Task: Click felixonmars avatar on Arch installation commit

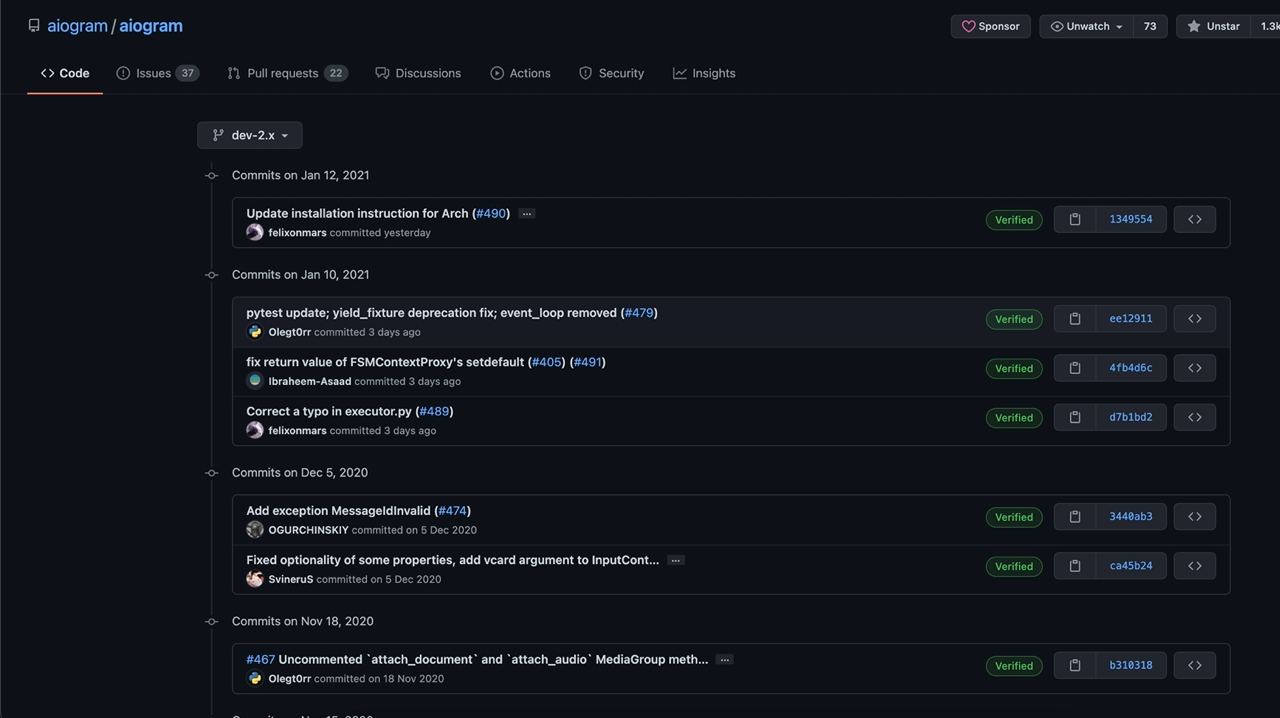Action: (255, 232)
